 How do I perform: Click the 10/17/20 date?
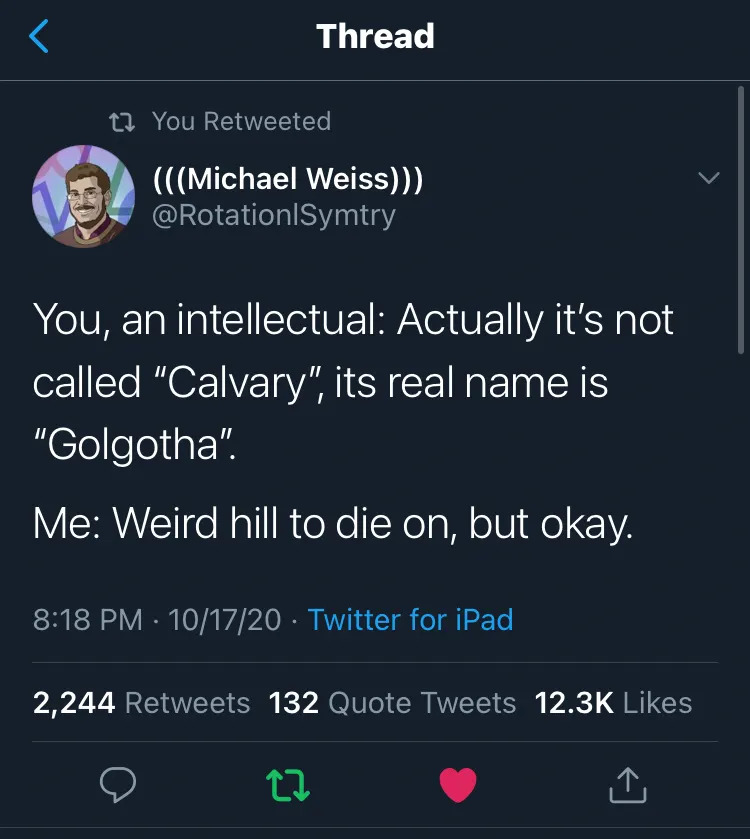(225, 619)
